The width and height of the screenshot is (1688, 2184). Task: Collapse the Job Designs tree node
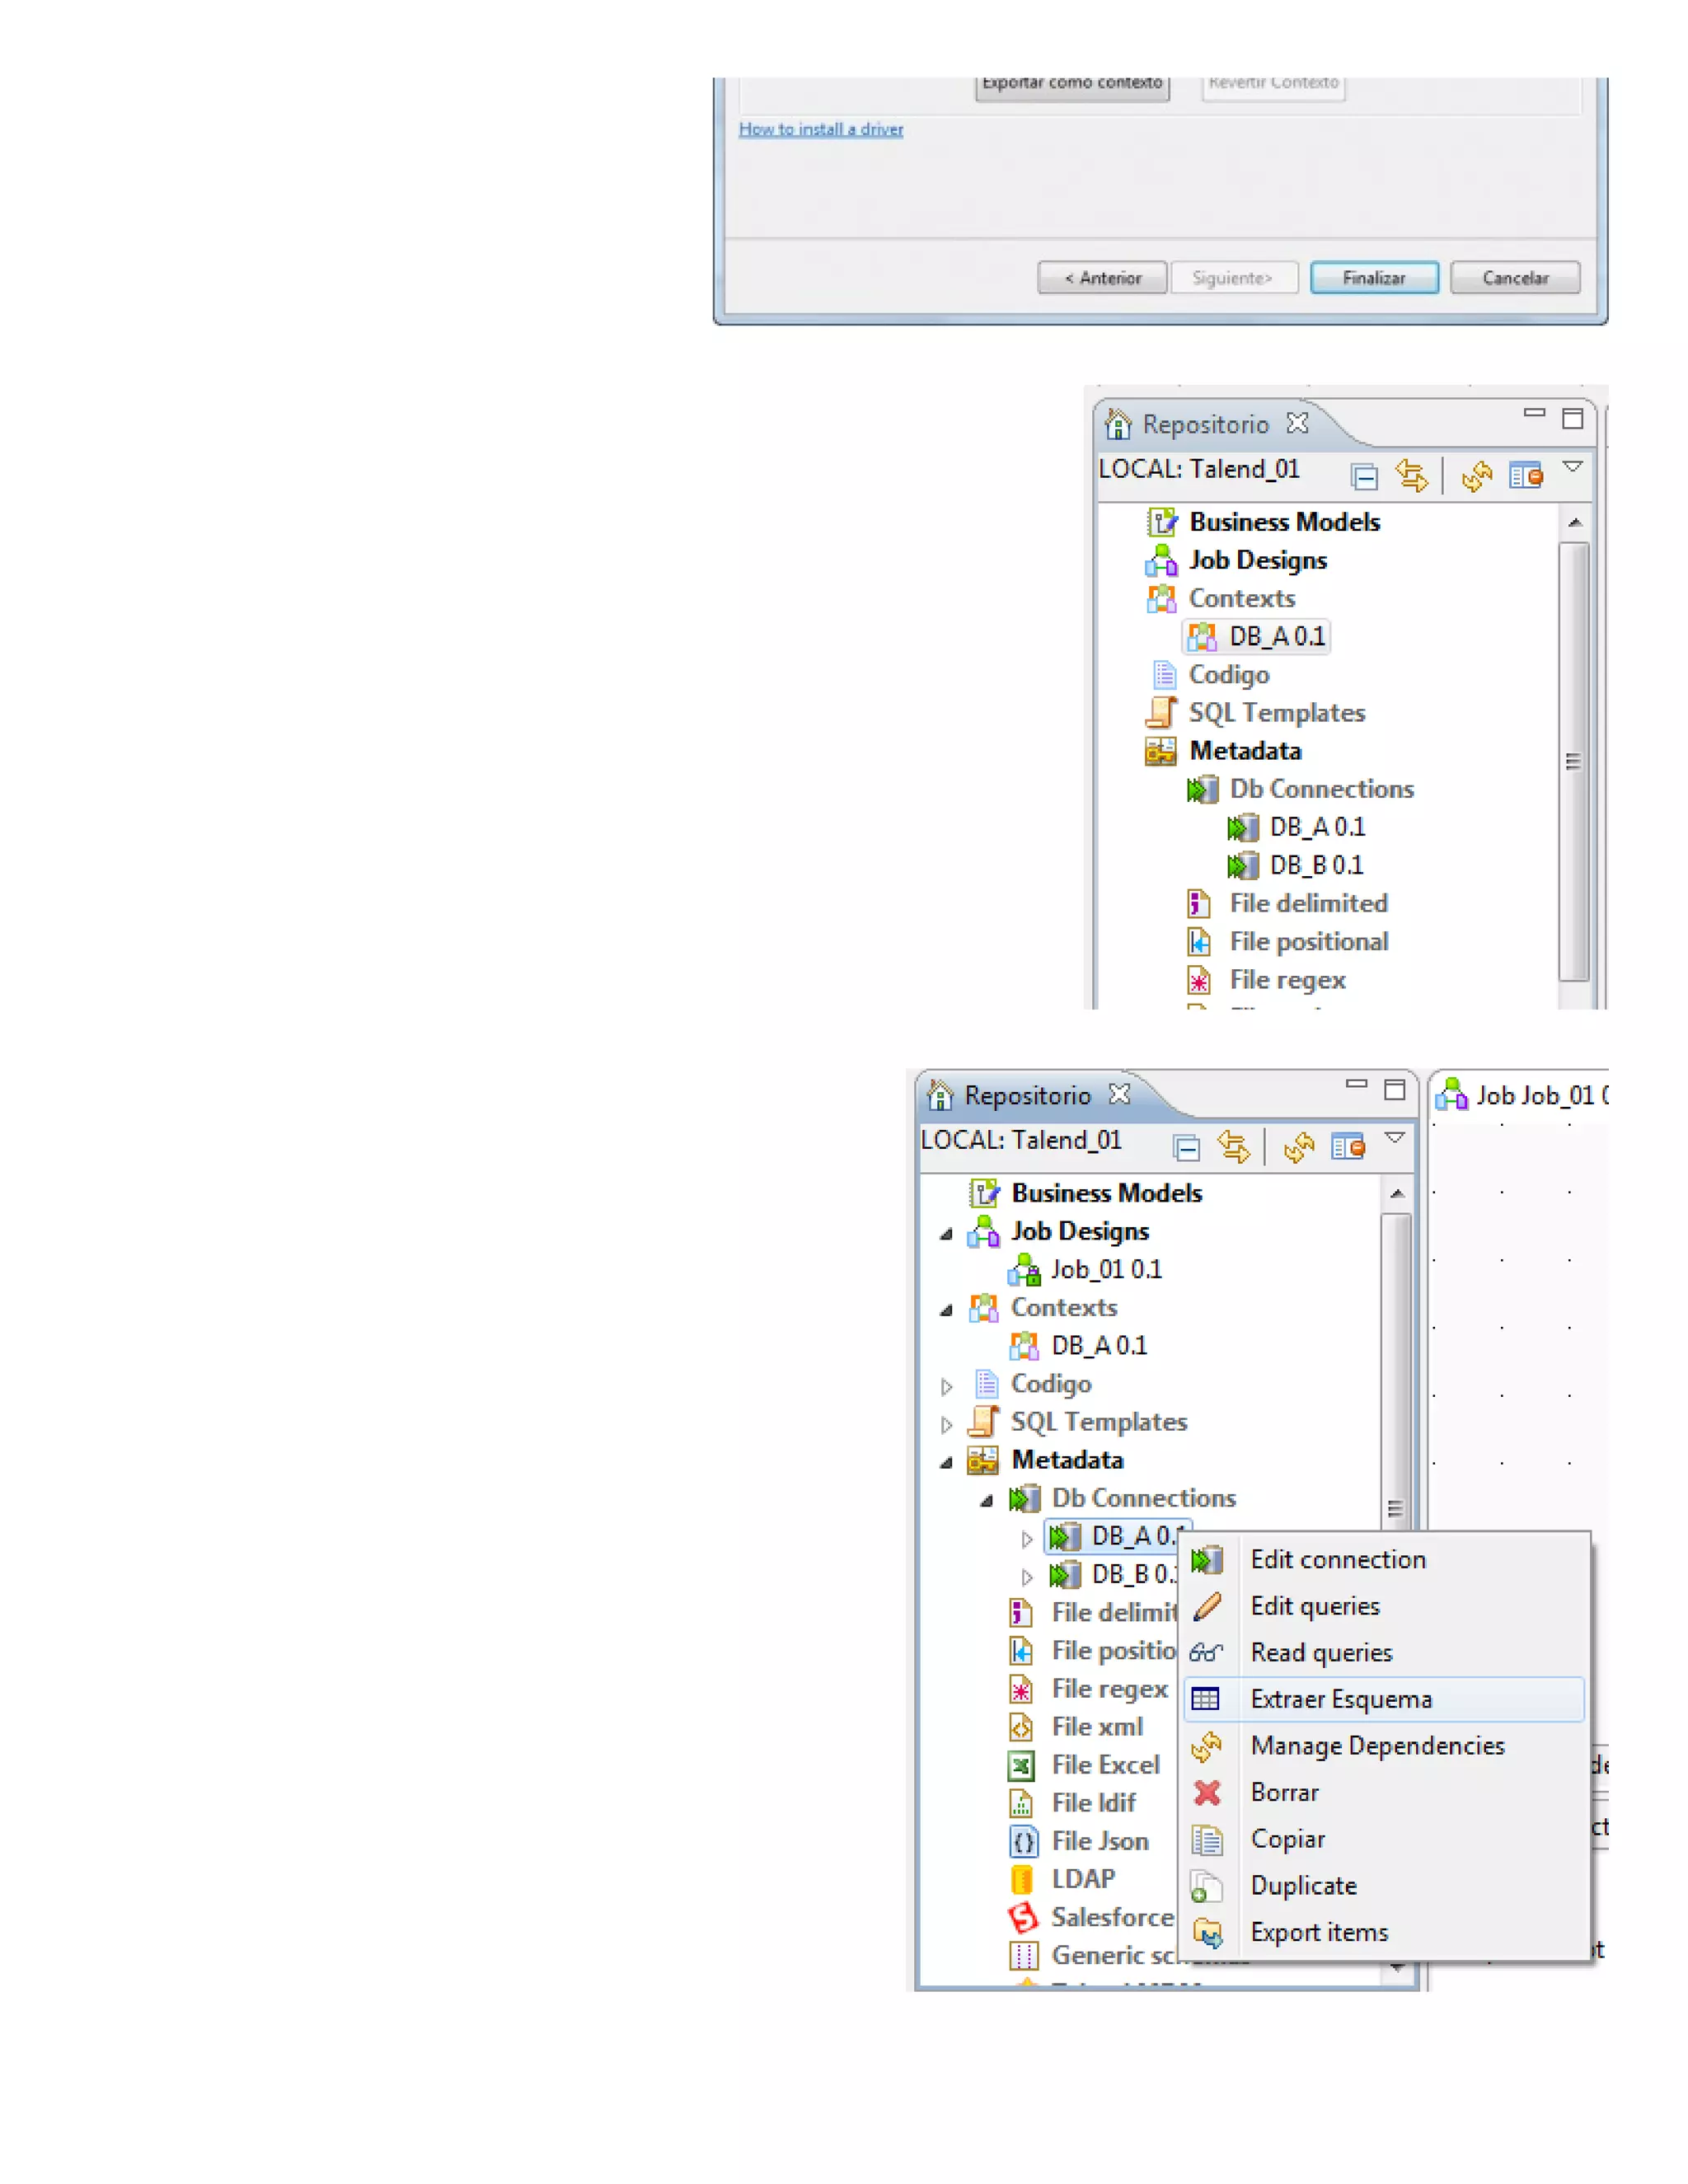click(946, 1234)
